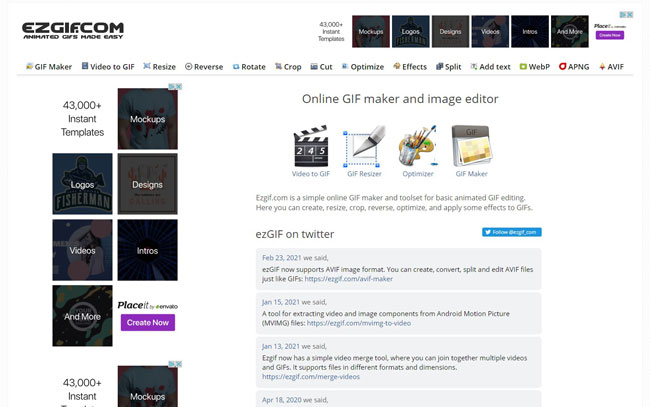The image size is (650, 407).
Task: Click the purple Create Now button in sidebar ad
Action: [x=148, y=322]
